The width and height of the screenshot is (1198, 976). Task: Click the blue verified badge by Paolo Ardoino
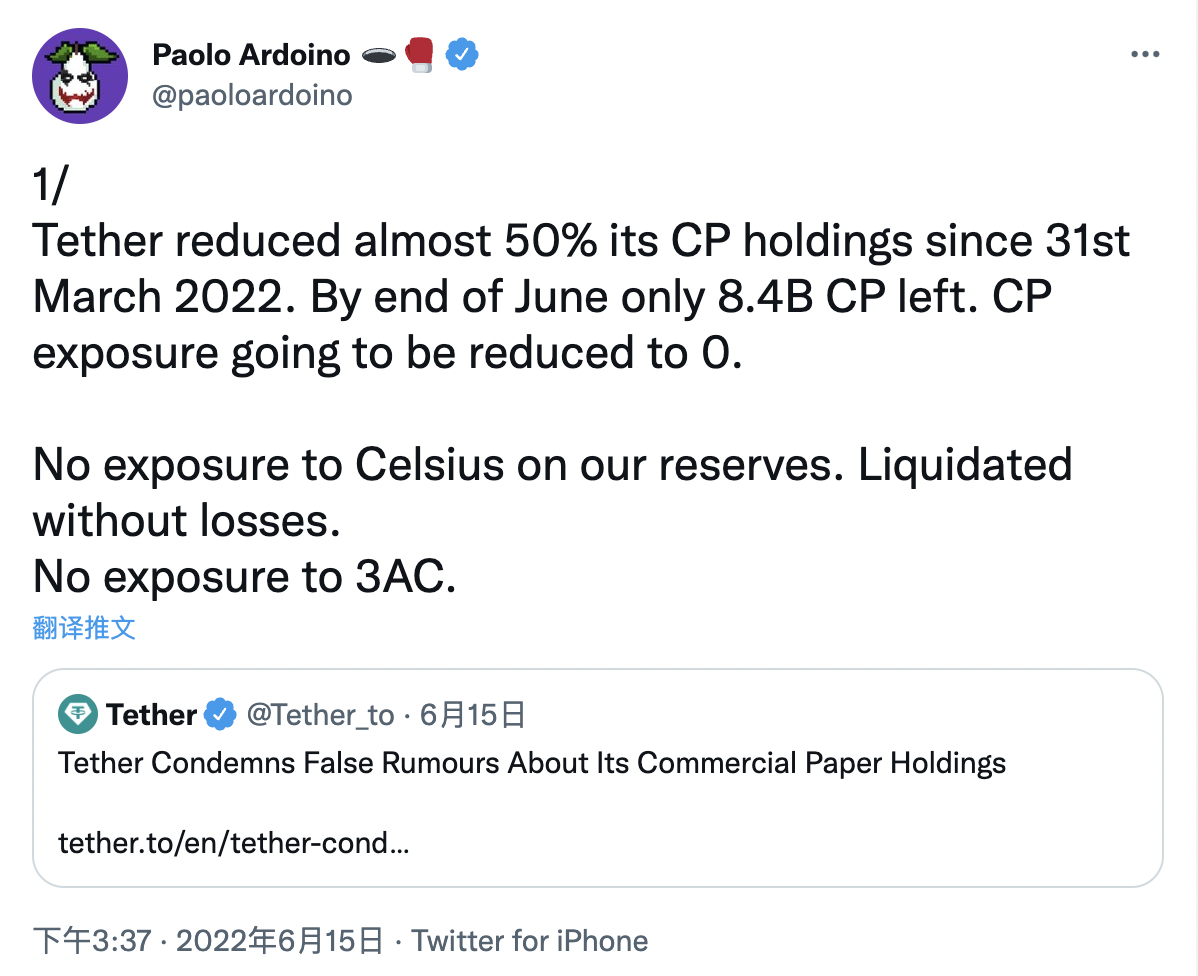pyautogui.click(x=462, y=54)
